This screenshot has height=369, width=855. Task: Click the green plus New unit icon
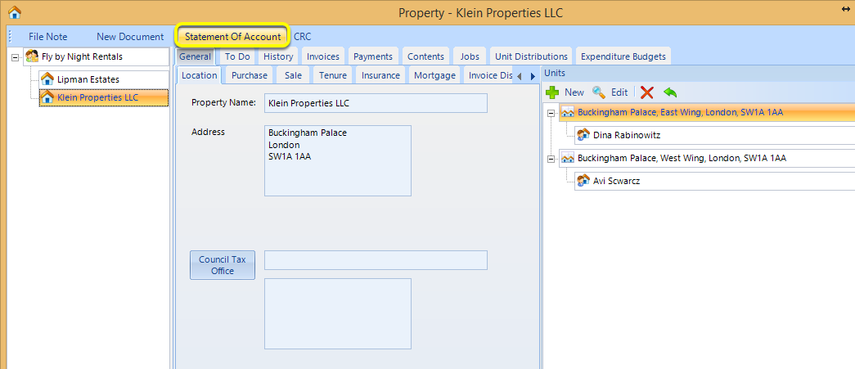pyautogui.click(x=553, y=92)
